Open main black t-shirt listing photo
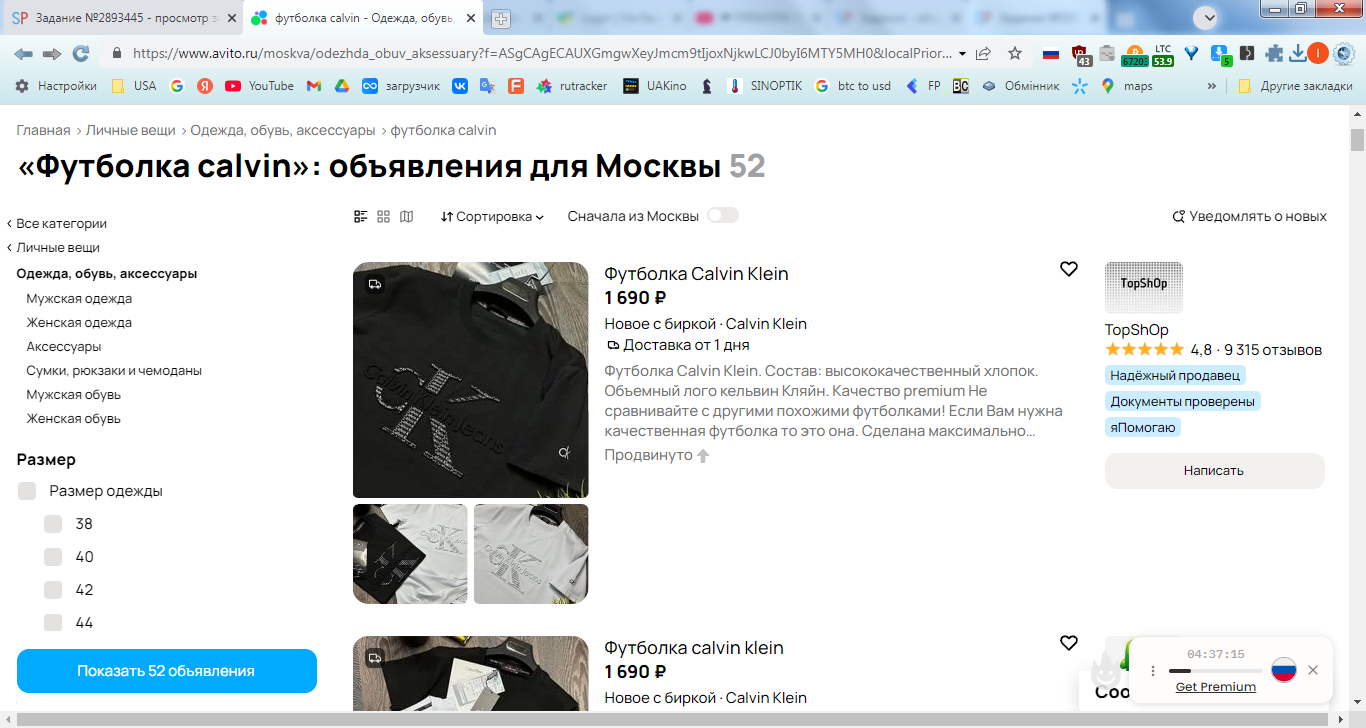 471,380
